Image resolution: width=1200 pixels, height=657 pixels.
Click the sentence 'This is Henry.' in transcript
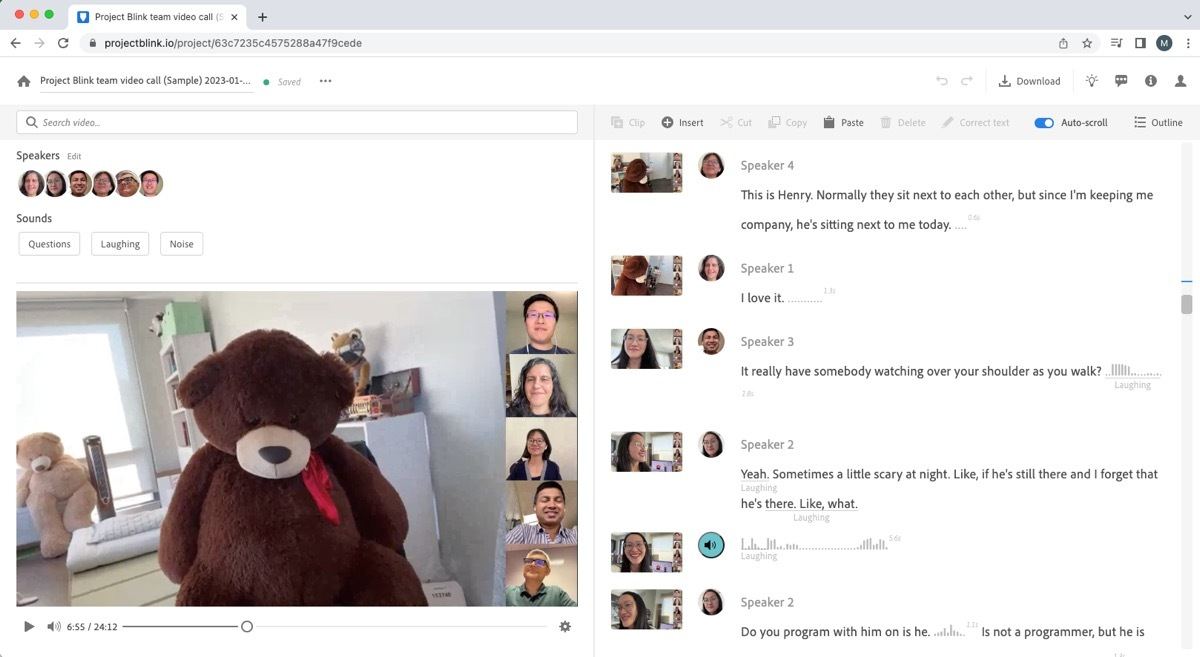pyautogui.click(x=778, y=195)
